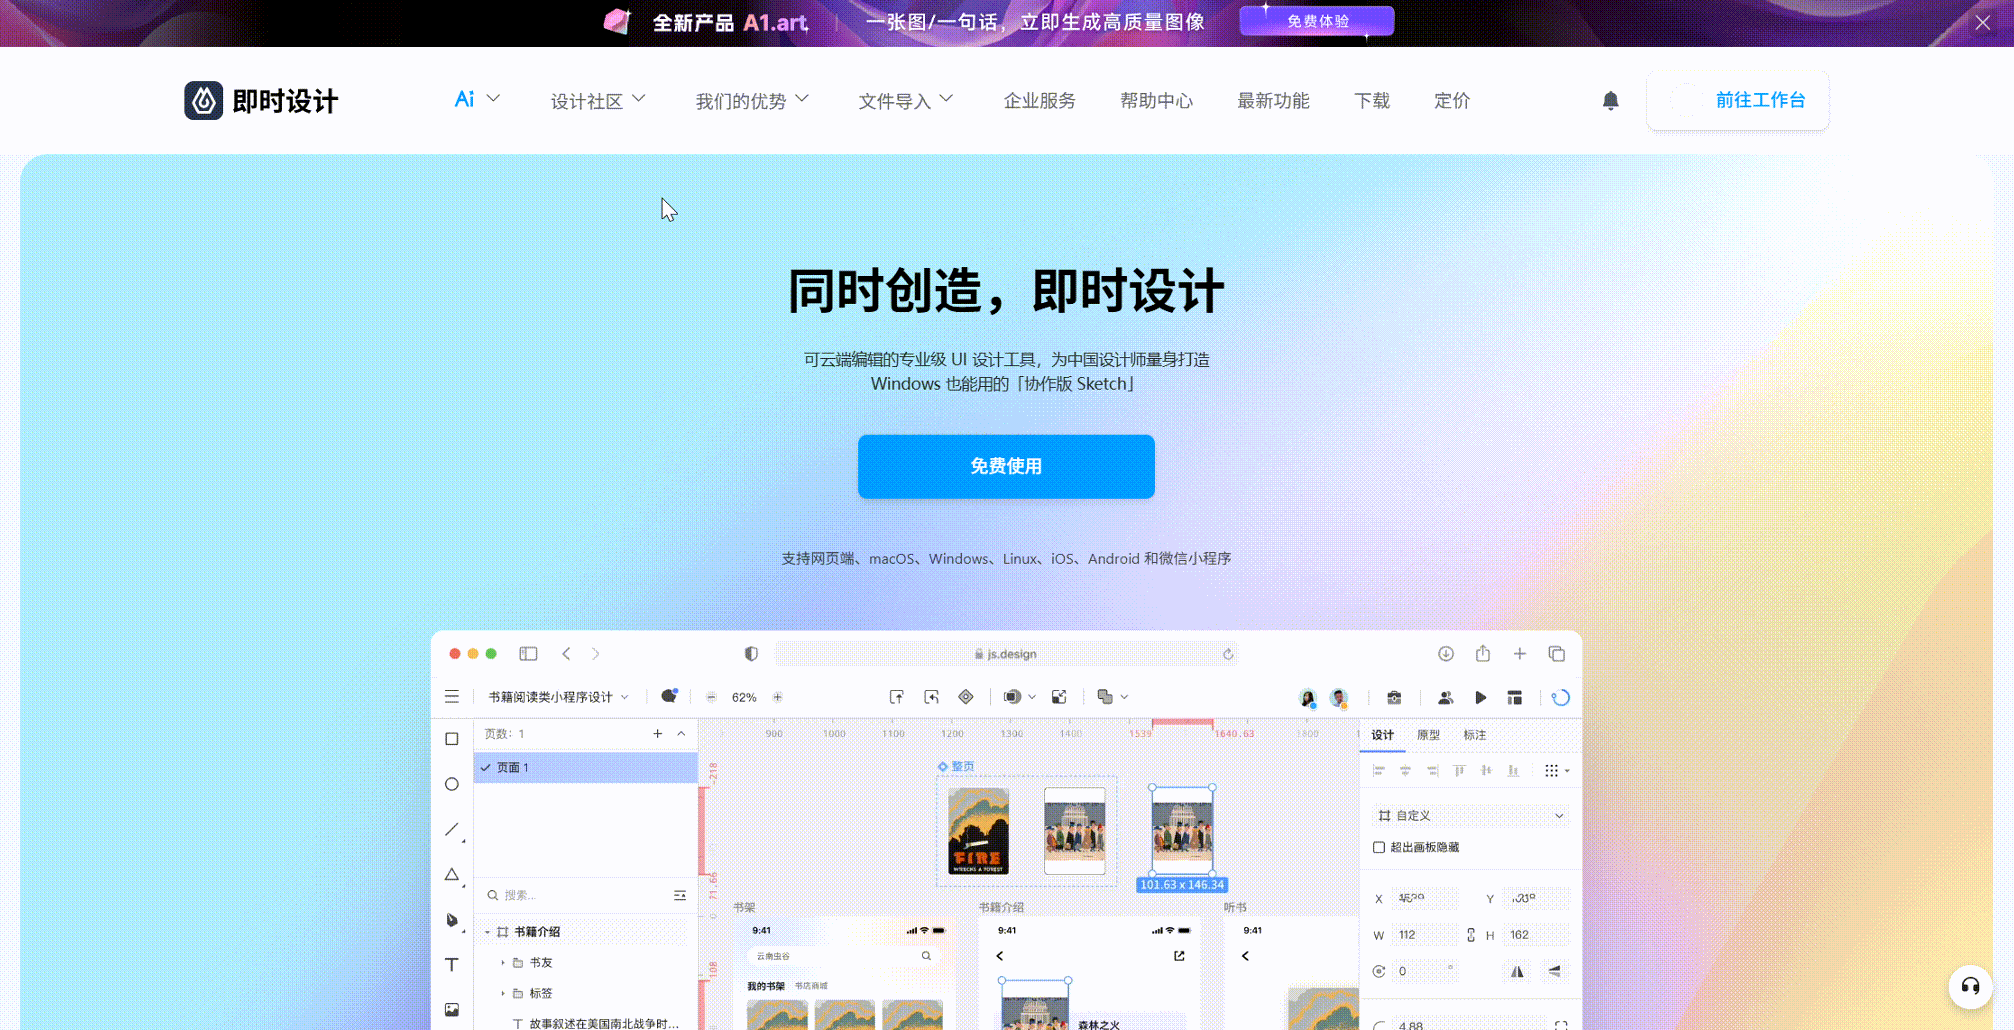Open the 定价 nav item
The height and width of the screenshot is (1030, 2014).
click(x=1452, y=101)
